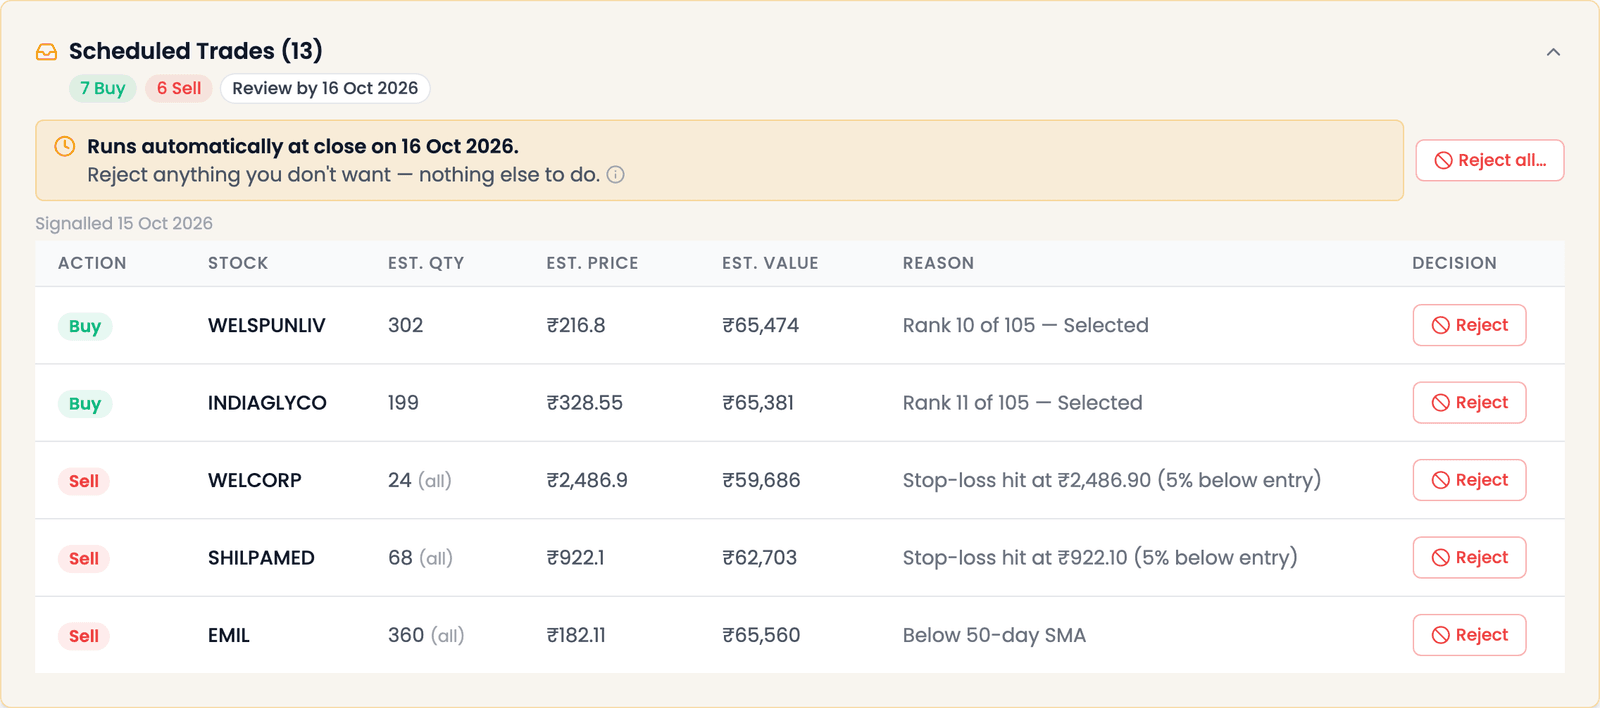Select the EMIL stock name
1600x708 pixels.
229,635
